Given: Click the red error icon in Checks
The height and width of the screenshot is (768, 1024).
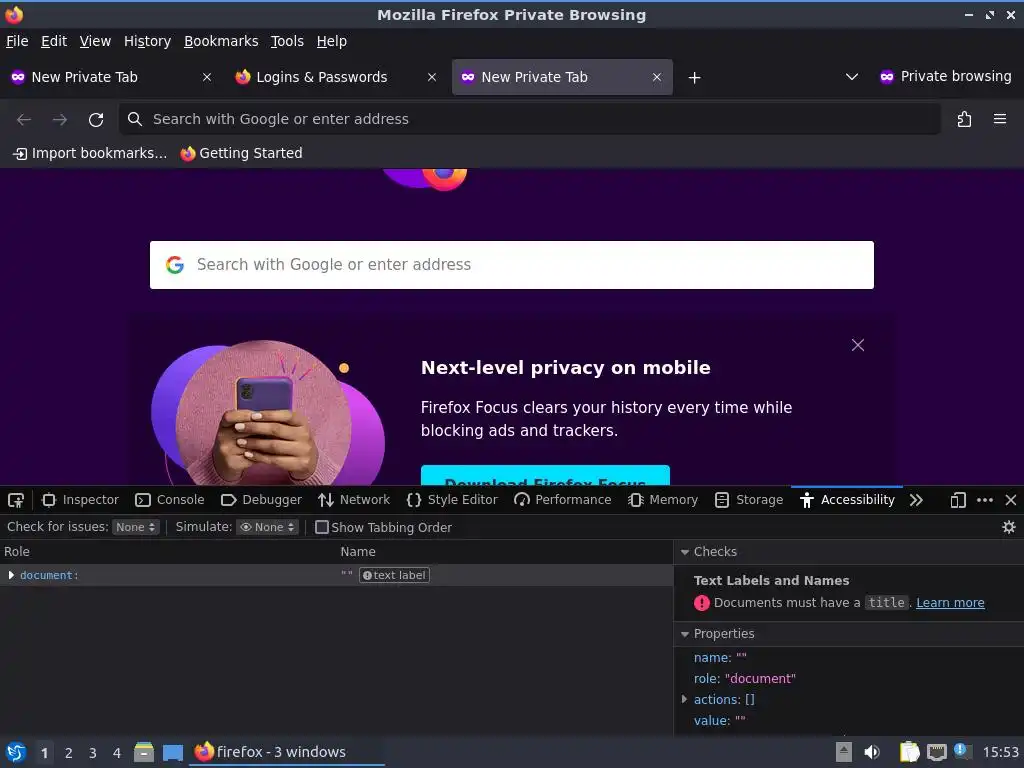Looking at the screenshot, I should pos(701,603).
